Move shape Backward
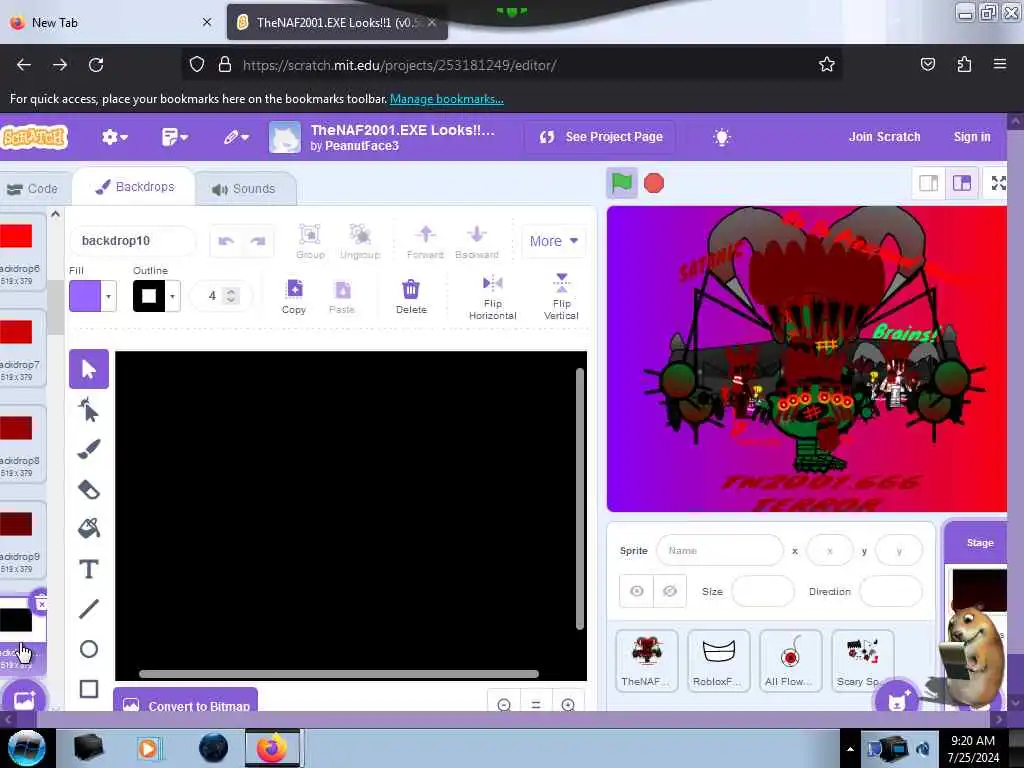The image size is (1024, 768). pyautogui.click(x=477, y=241)
